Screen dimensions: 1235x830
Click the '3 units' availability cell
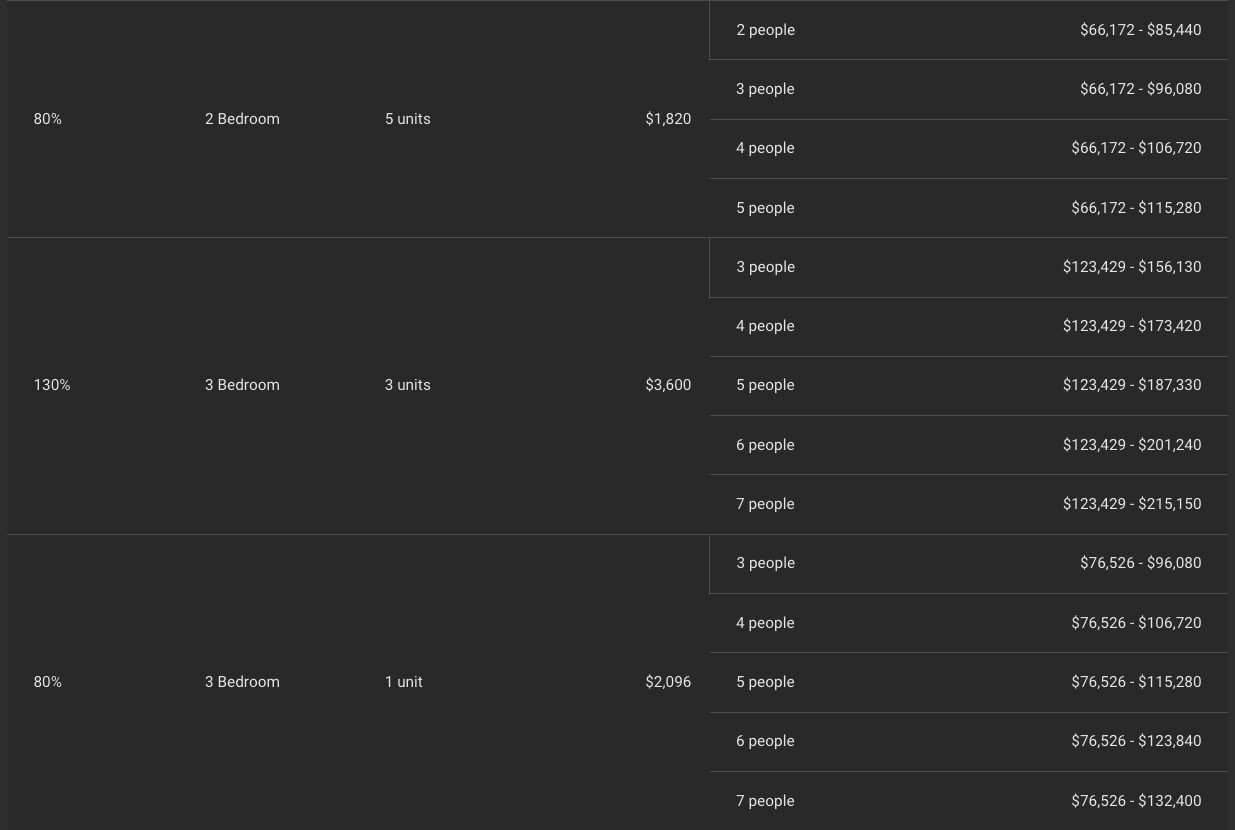pyautogui.click(x=407, y=385)
